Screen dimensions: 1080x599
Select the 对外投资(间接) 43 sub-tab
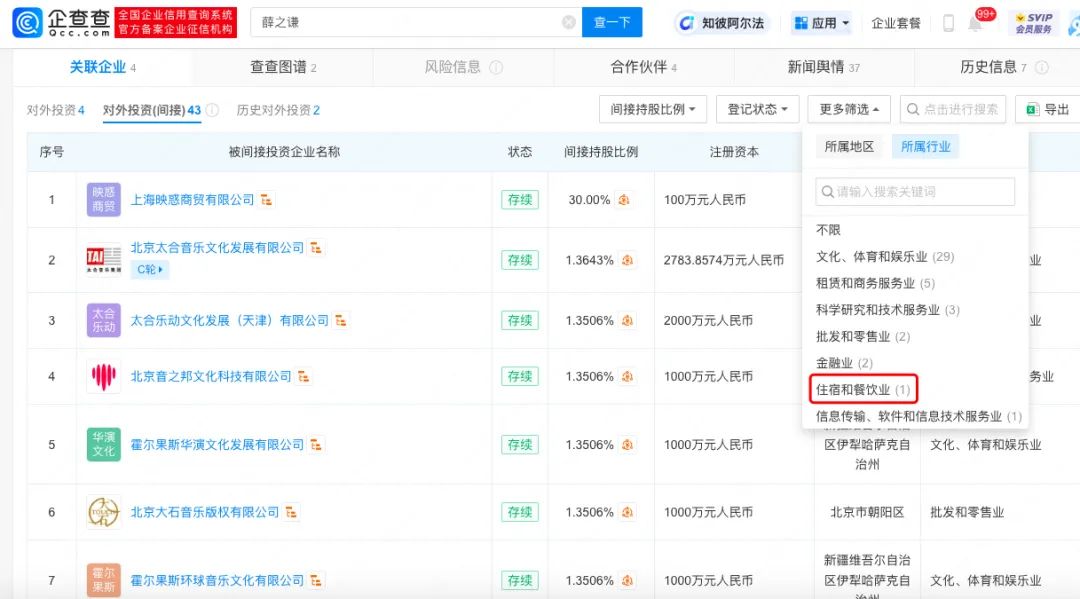(152, 110)
